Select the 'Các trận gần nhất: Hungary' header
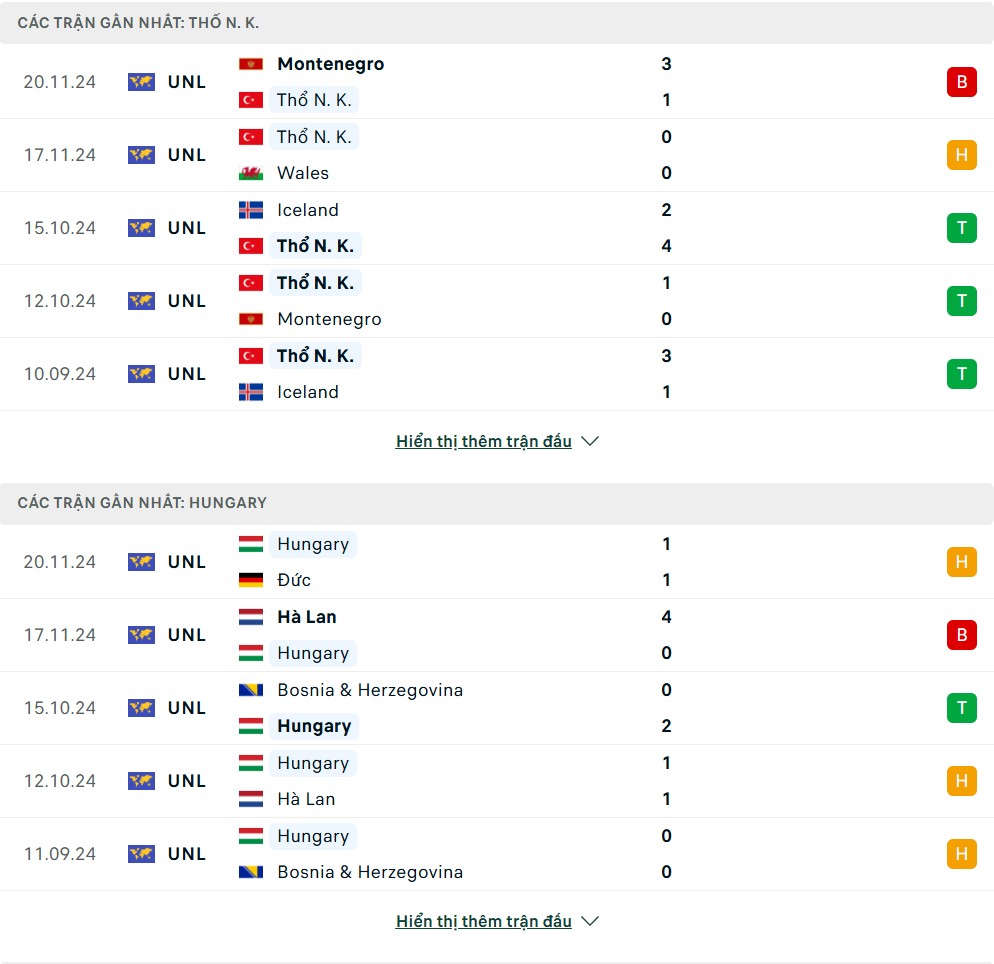Viewport: 994px width, 964px height. 497,503
